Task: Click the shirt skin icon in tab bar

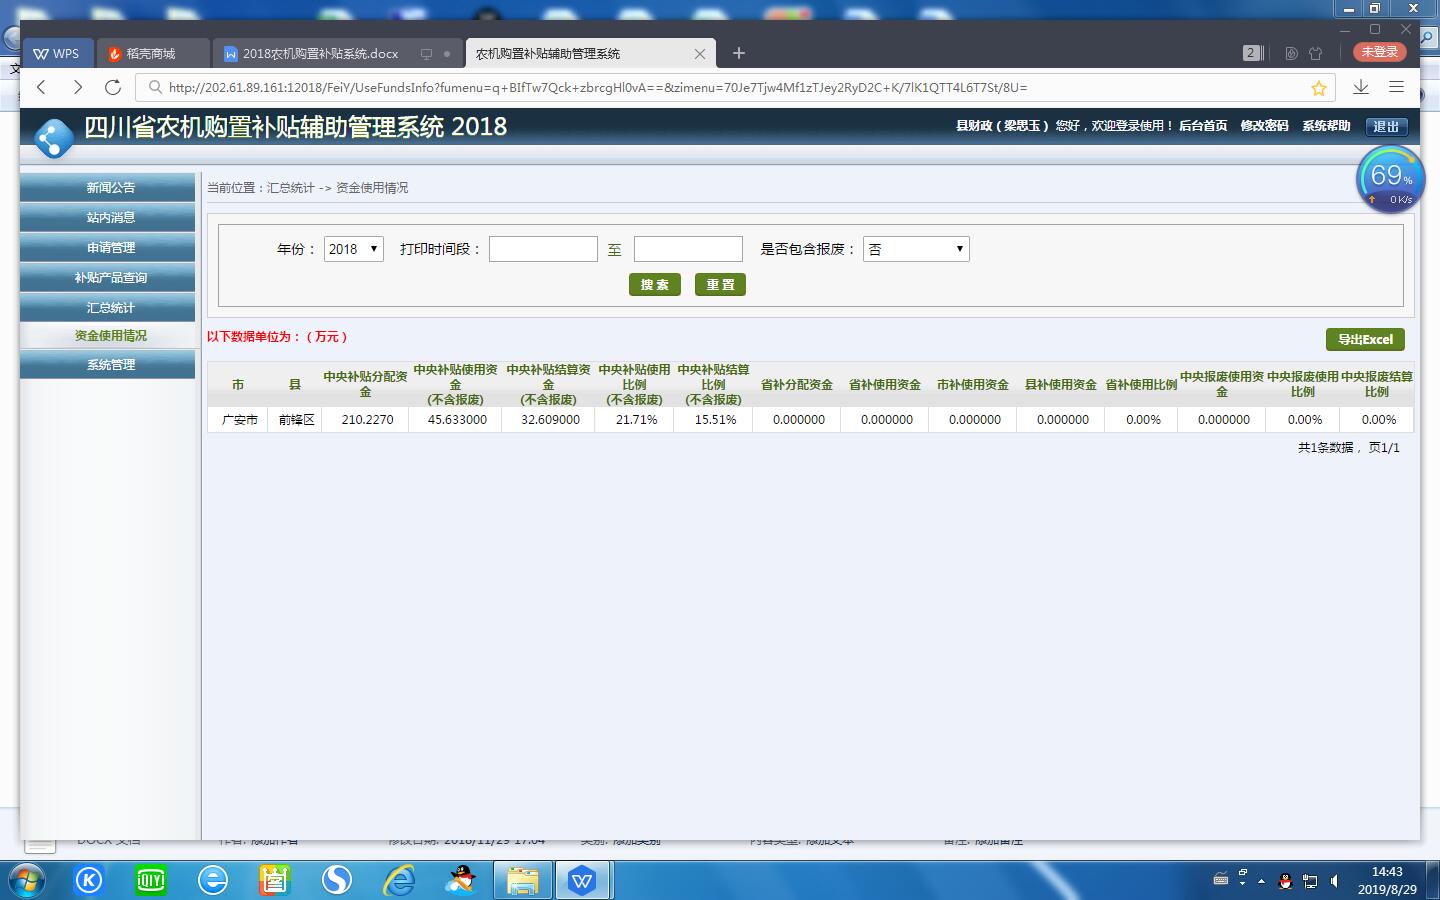Action: 1316,53
